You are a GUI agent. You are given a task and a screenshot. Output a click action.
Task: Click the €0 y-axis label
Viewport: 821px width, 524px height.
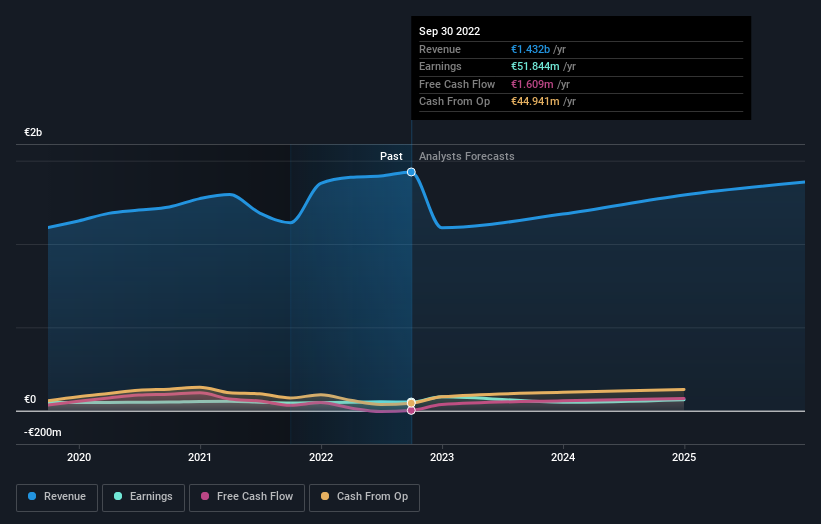(x=30, y=399)
